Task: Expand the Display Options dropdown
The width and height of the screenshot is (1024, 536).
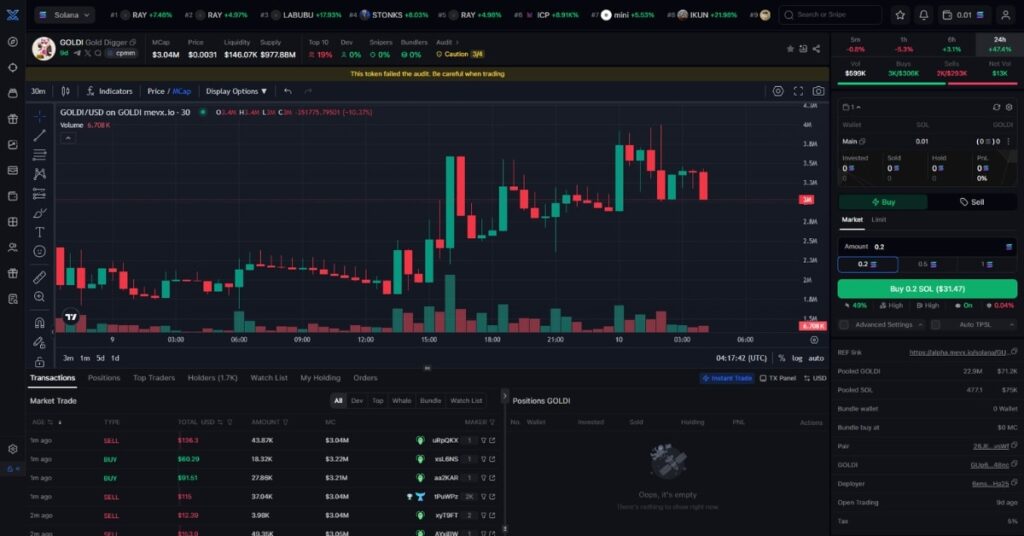Action: click(236, 91)
